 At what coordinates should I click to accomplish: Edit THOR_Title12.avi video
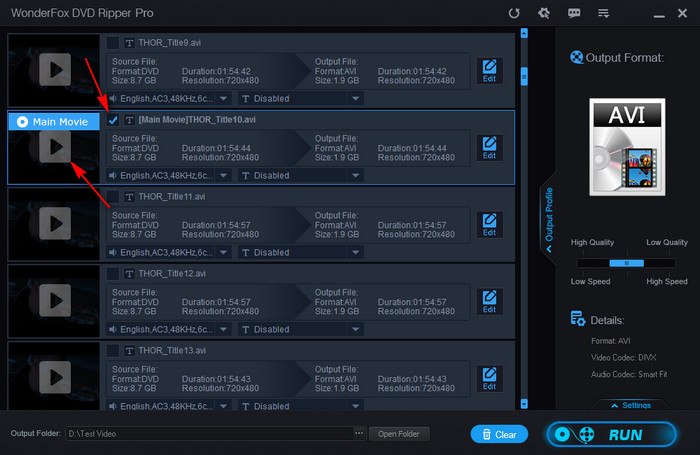pos(489,302)
